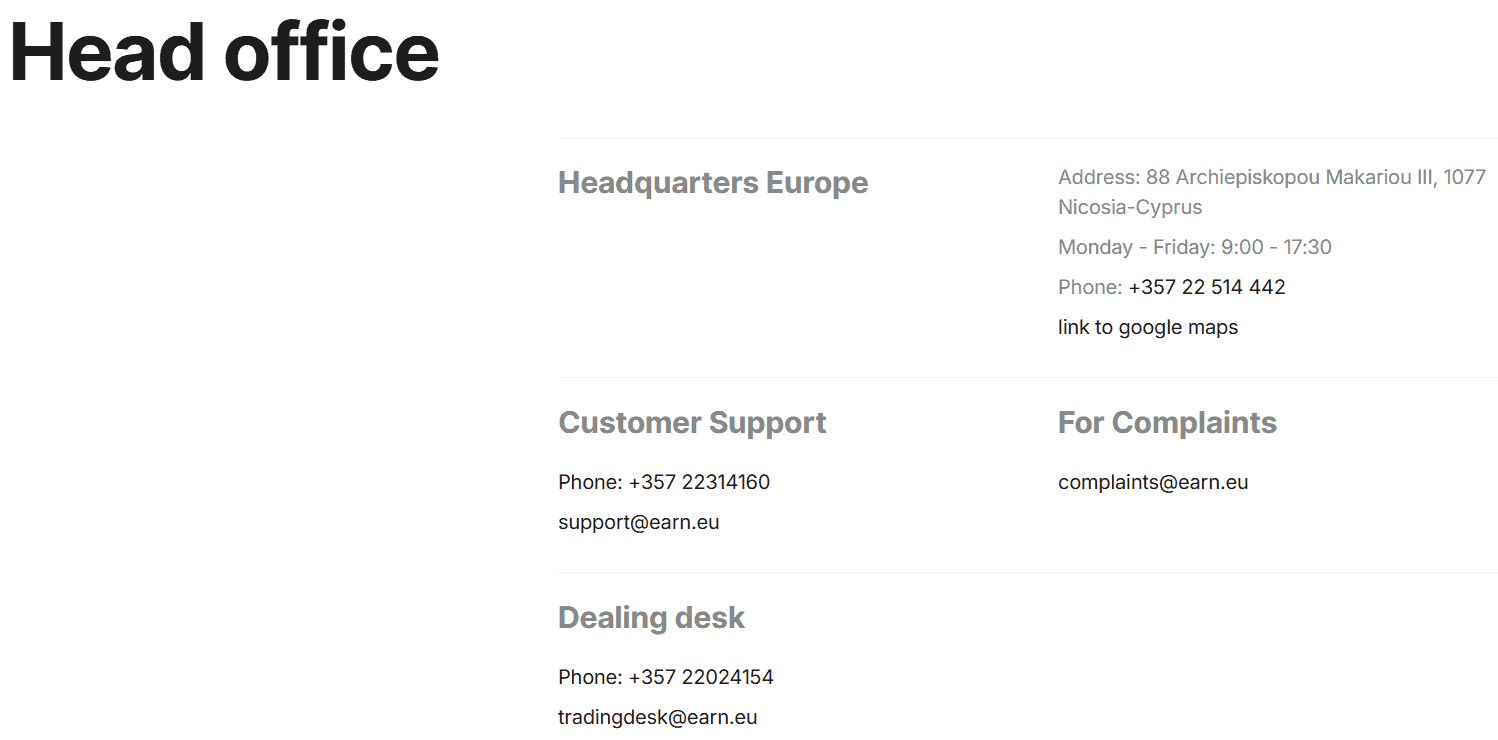Click the "Headquarters Europe" heading
The width and height of the screenshot is (1498, 740).
pos(712,183)
